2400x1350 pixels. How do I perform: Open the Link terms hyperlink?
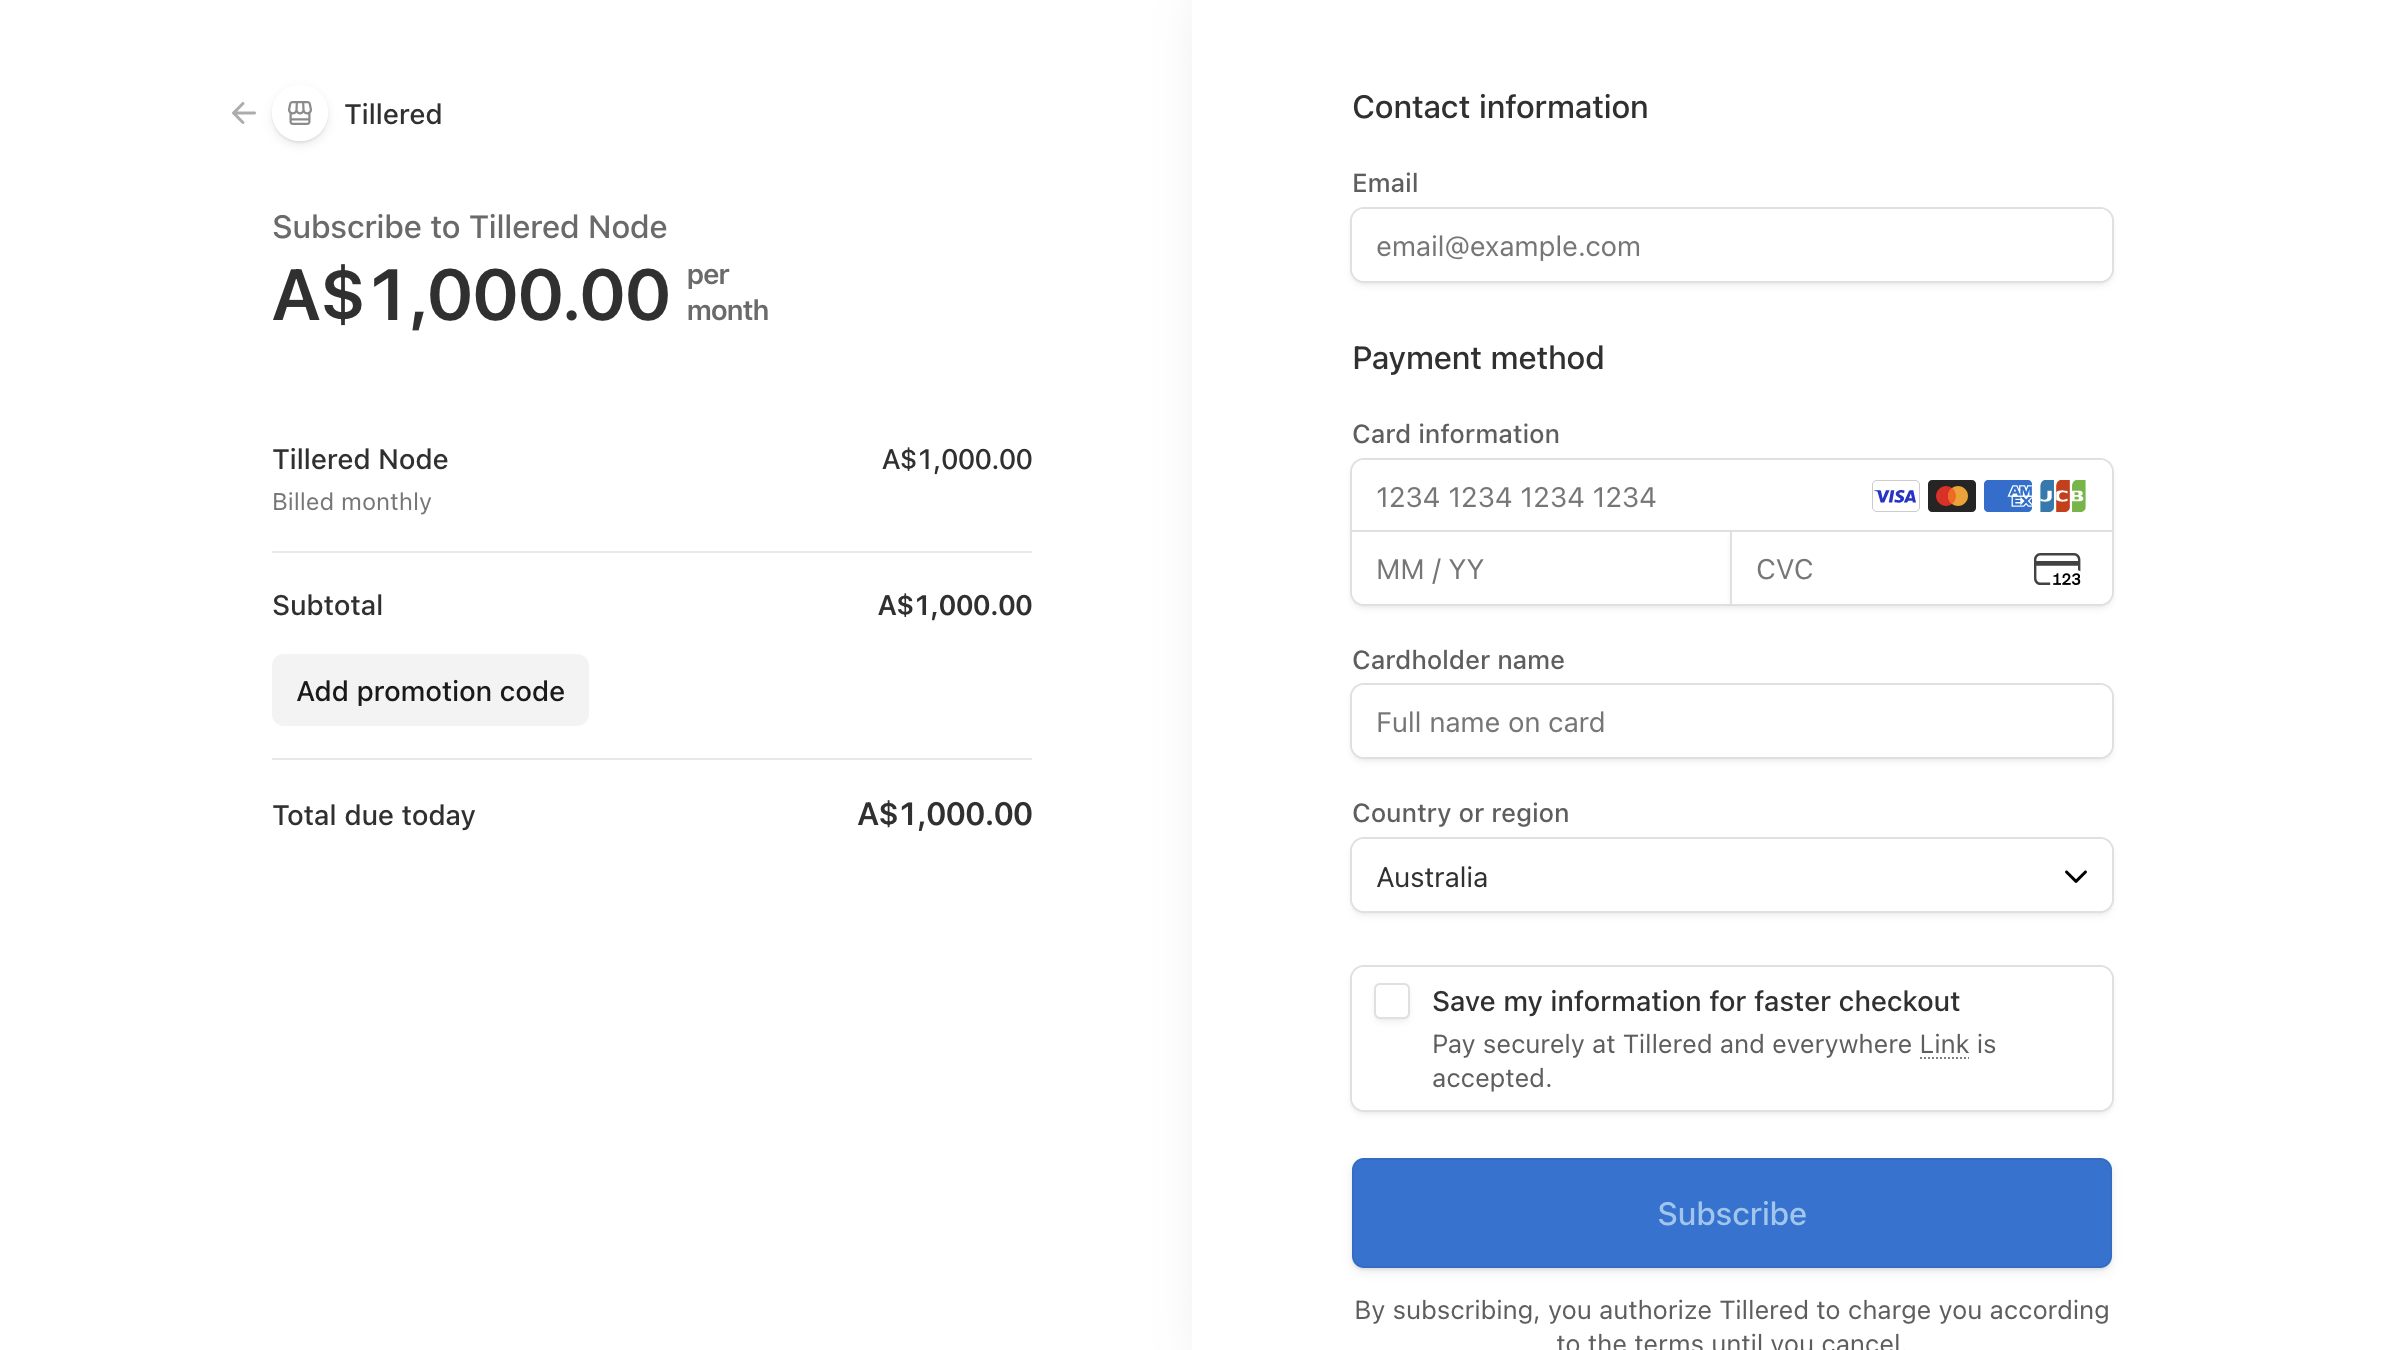coord(1944,1043)
